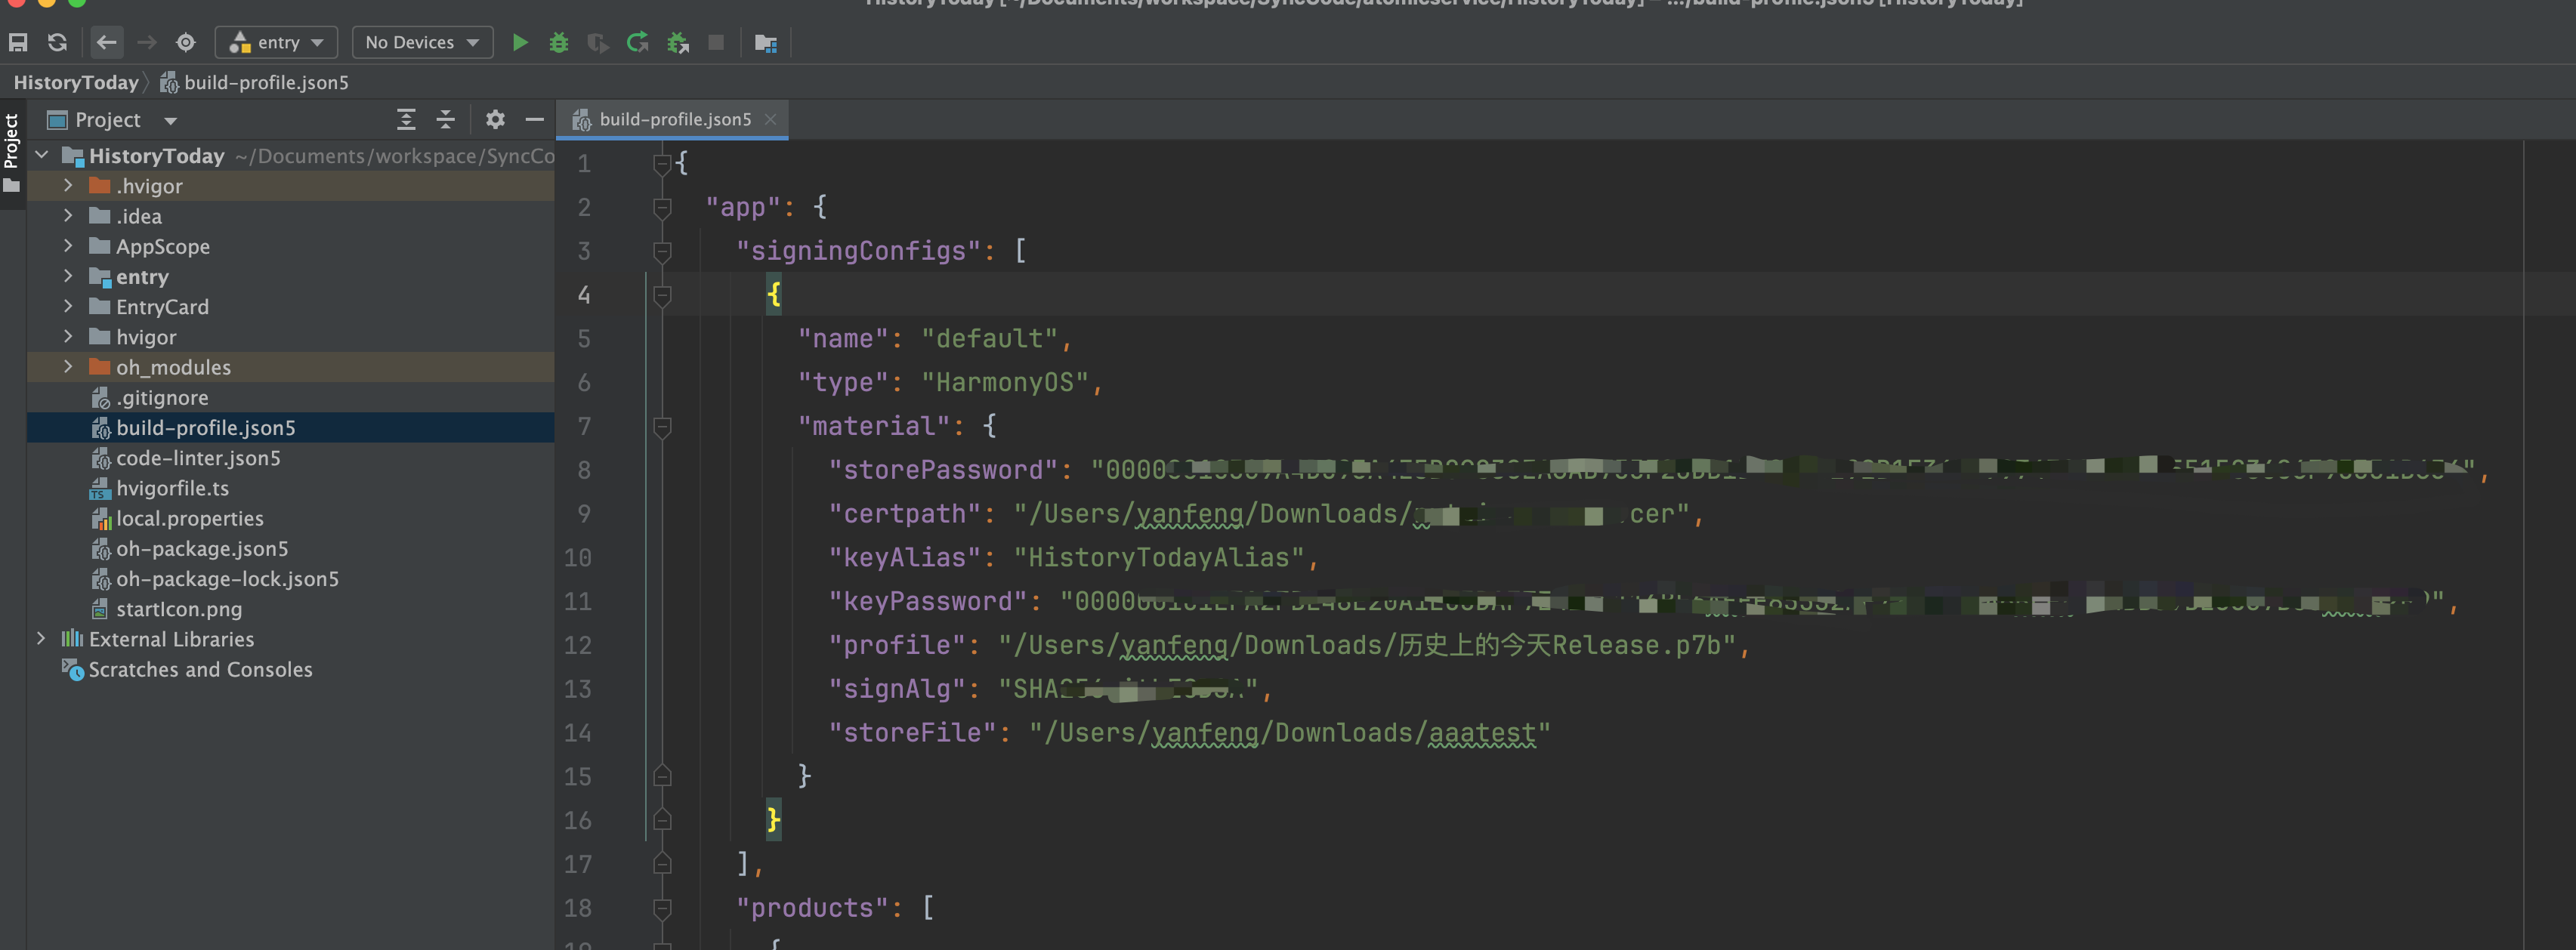The image size is (2576, 950).
Task: Click Collapse All icon in Project panel
Action: click(x=446, y=120)
